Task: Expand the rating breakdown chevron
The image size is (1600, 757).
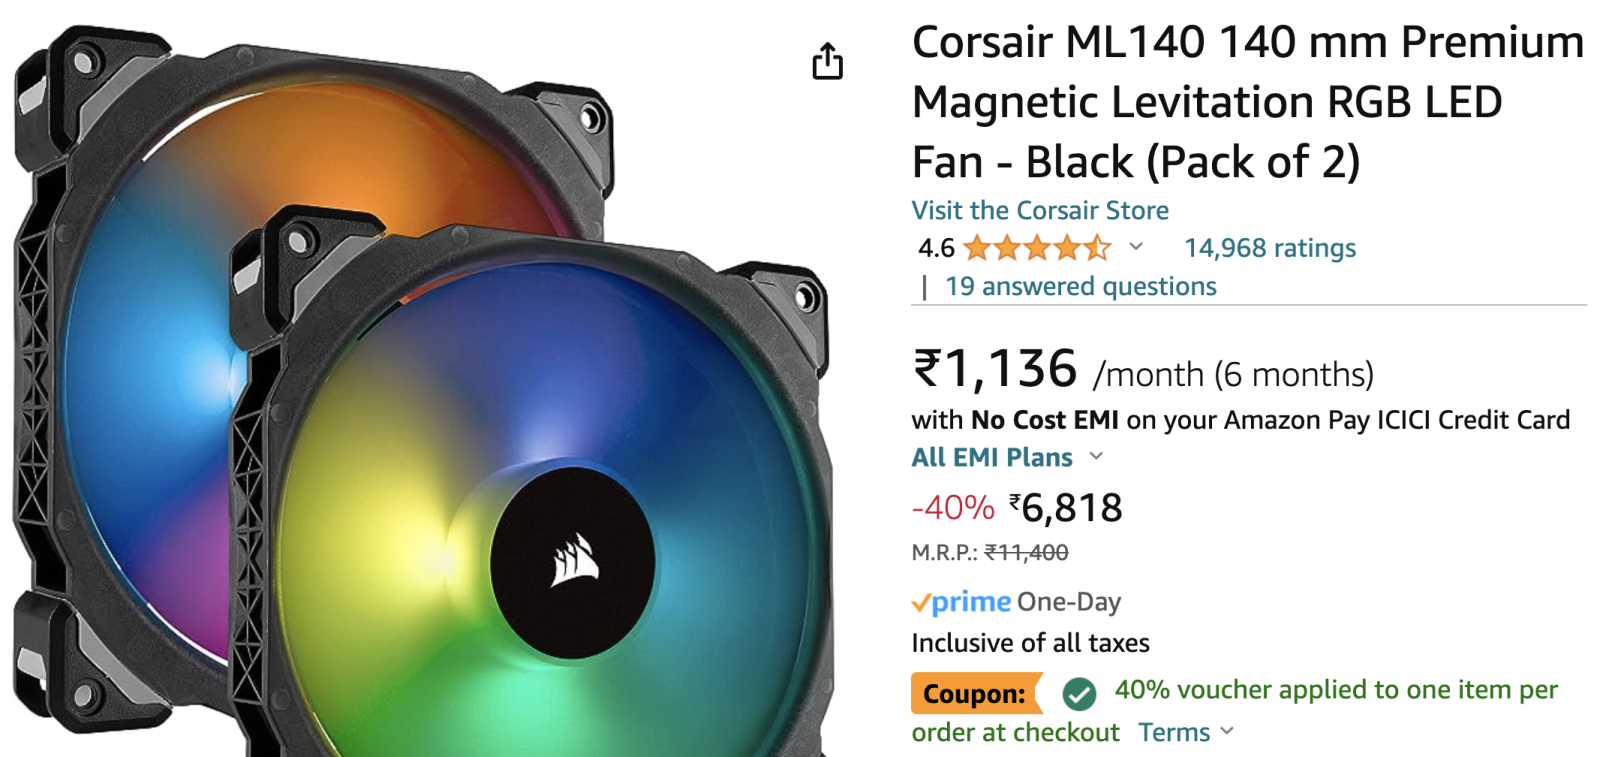Action: click(x=1136, y=246)
